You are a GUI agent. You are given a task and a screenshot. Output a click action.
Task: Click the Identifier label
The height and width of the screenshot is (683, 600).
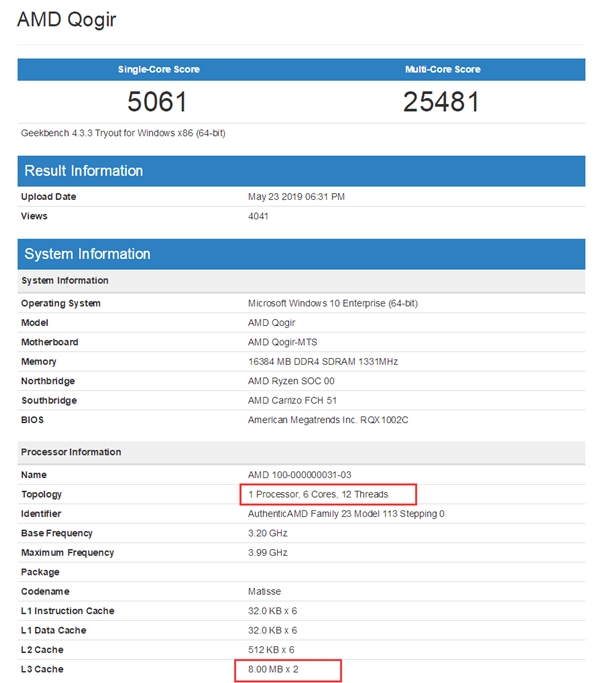(x=41, y=514)
